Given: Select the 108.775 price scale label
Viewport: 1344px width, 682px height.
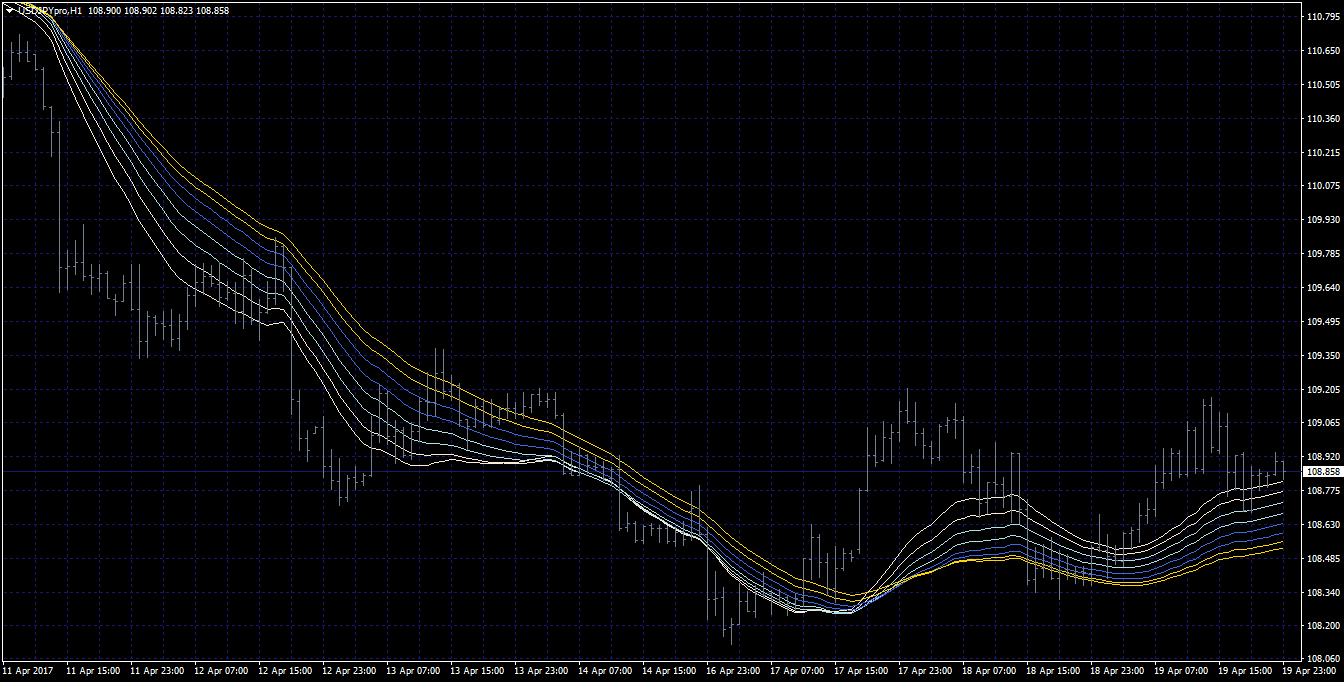Looking at the screenshot, I should pyautogui.click(x=1323, y=491).
